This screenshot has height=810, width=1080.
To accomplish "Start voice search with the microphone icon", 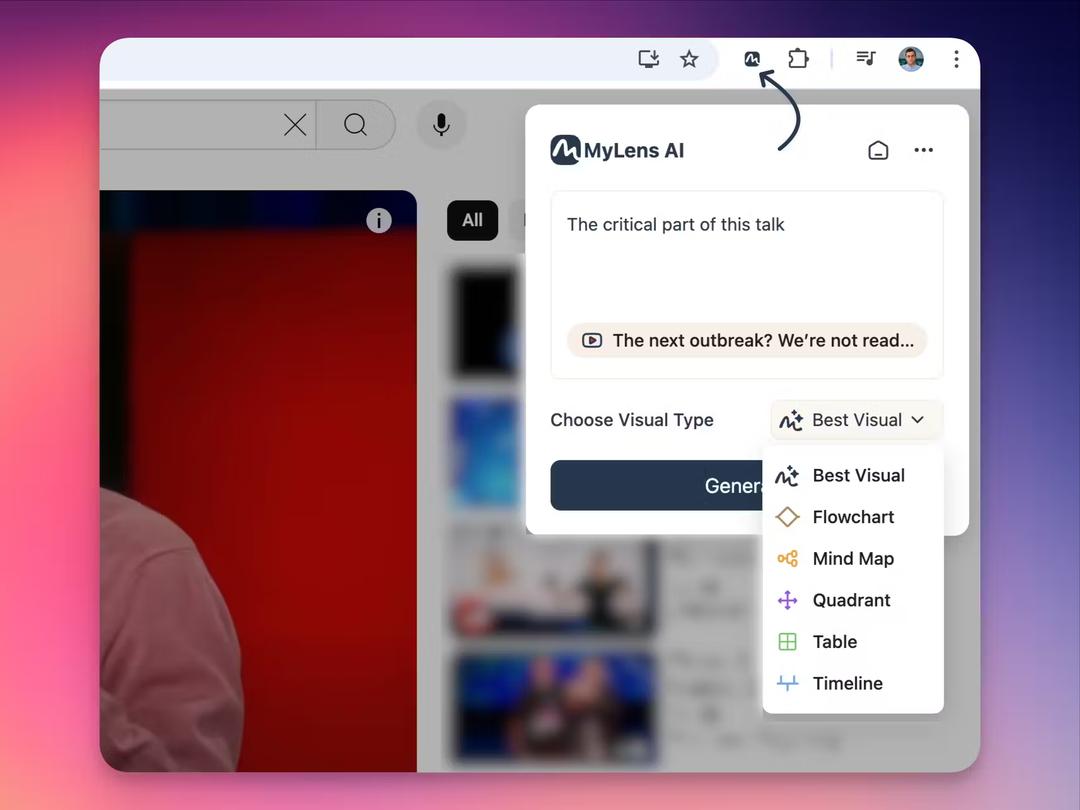I will tap(442, 125).
